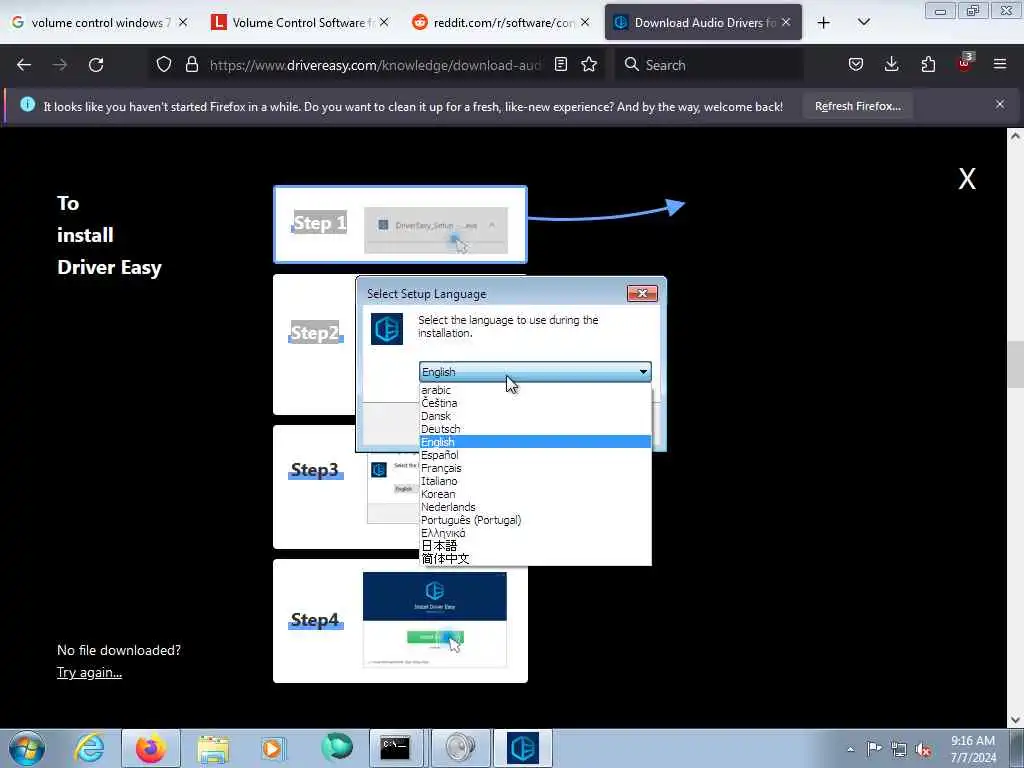The image size is (1024, 768).
Task: Close the reddit.com tab
Action: [585, 23]
